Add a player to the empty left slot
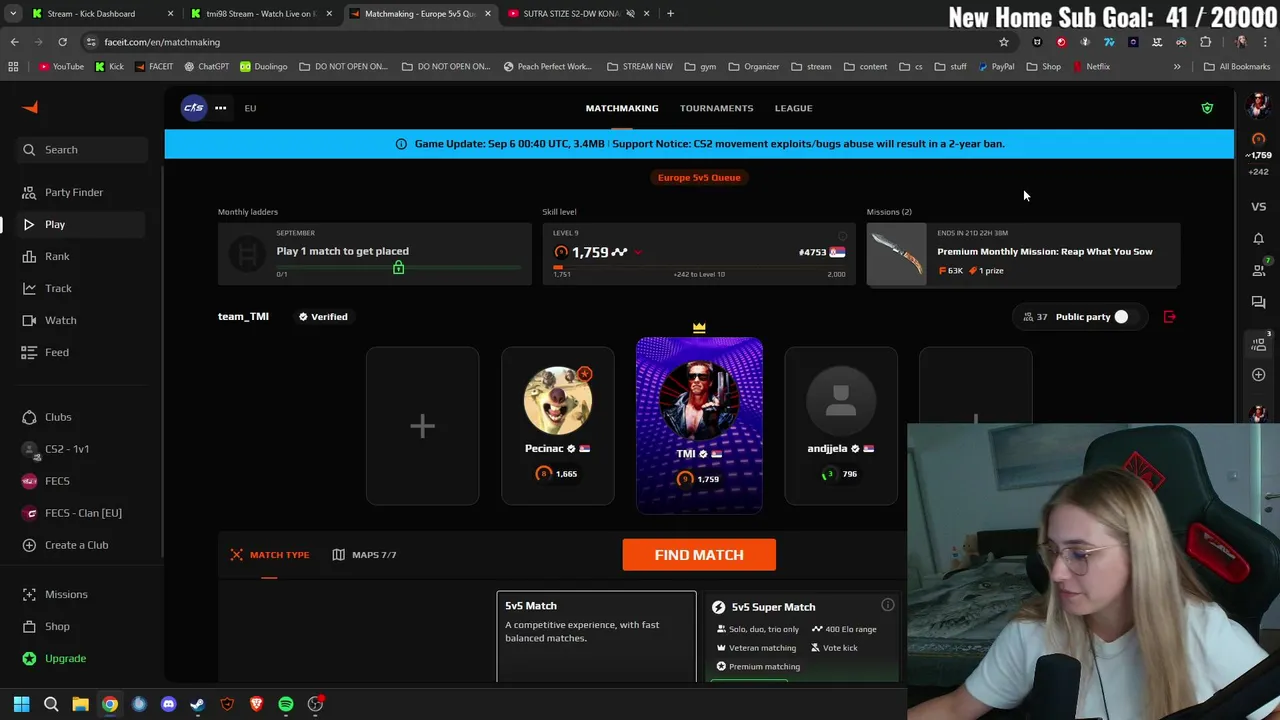Viewport: 1280px width, 720px height. tap(422, 426)
